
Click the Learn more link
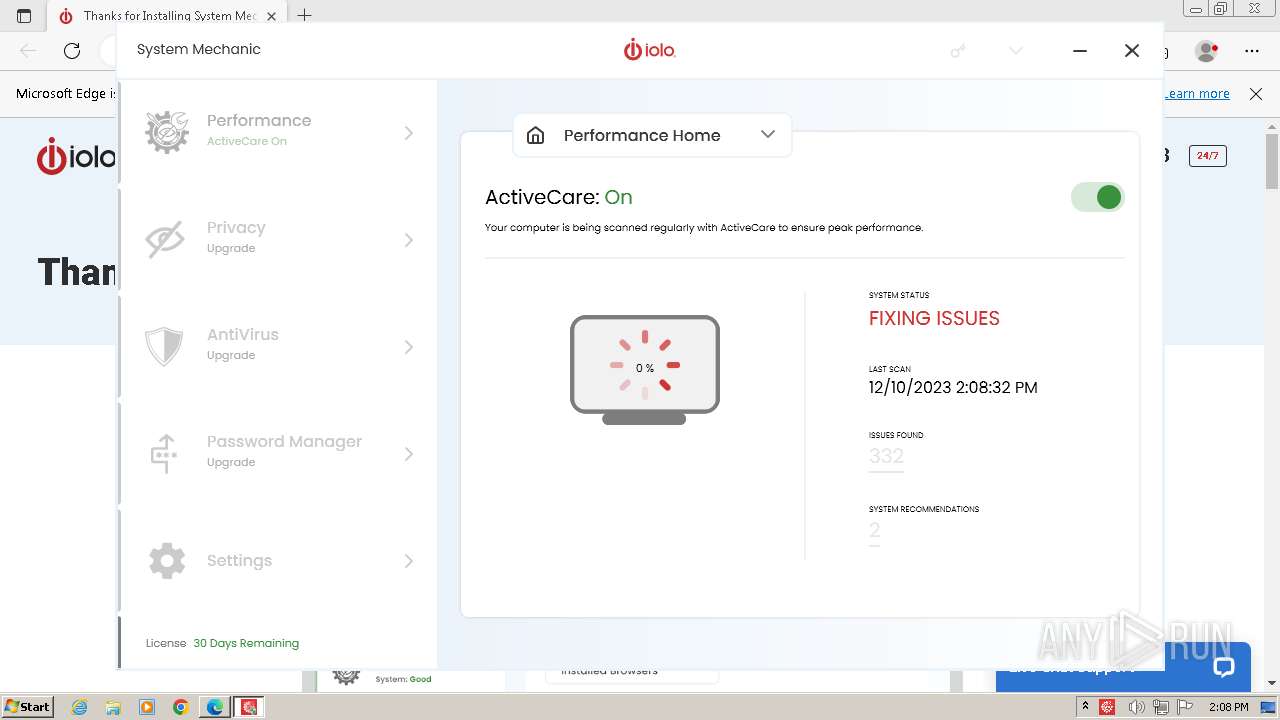click(x=1197, y=93)
